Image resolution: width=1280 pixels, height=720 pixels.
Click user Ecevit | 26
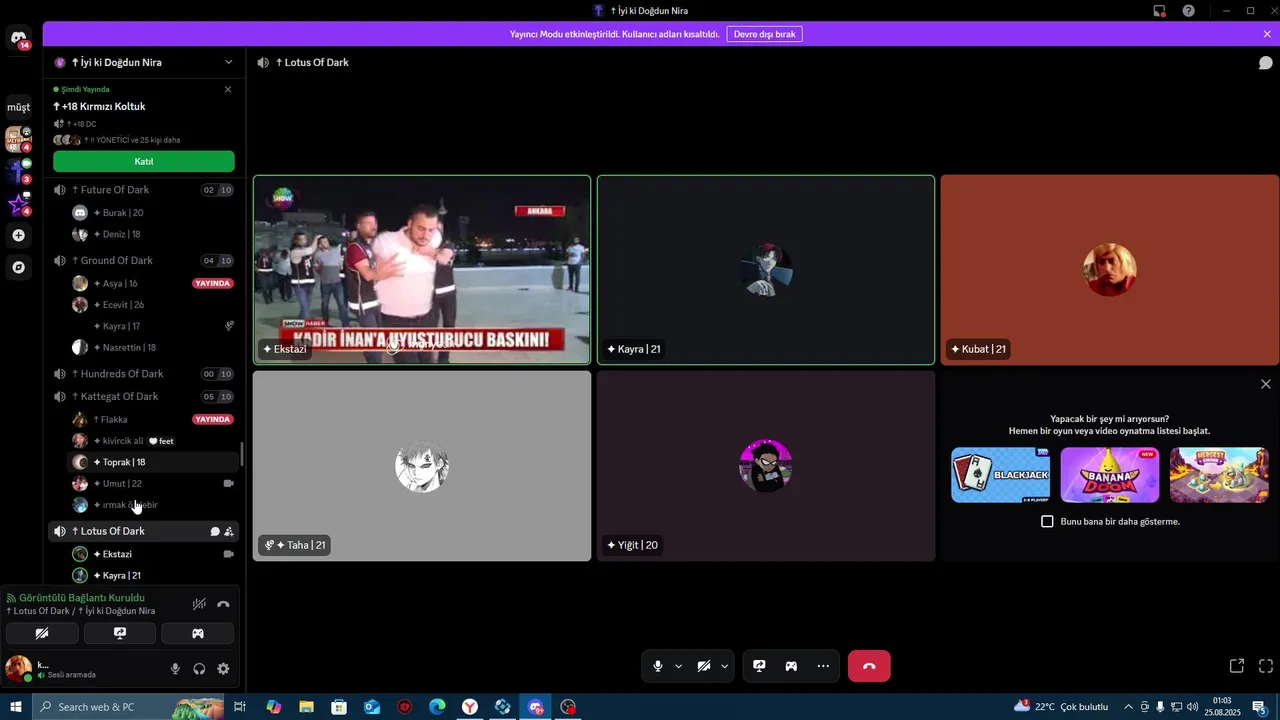pos(154,305)
